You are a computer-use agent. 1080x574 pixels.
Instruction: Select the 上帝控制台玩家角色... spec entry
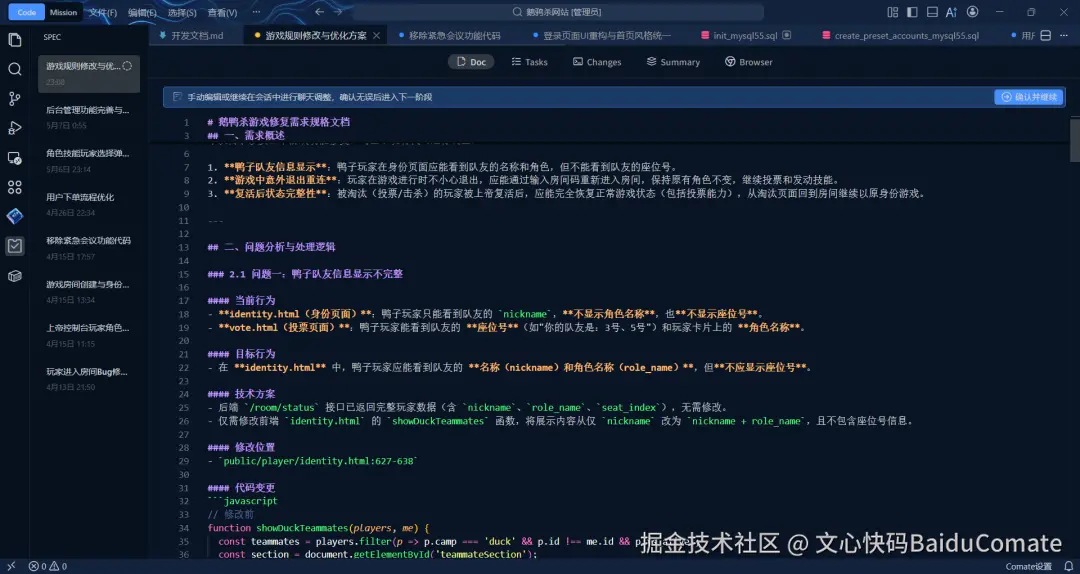tap(89, 336)
